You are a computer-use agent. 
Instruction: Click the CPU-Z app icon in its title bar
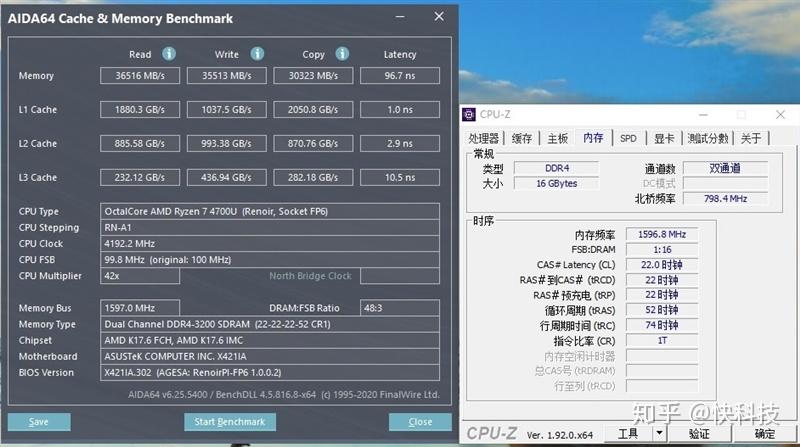coord(469,114)
